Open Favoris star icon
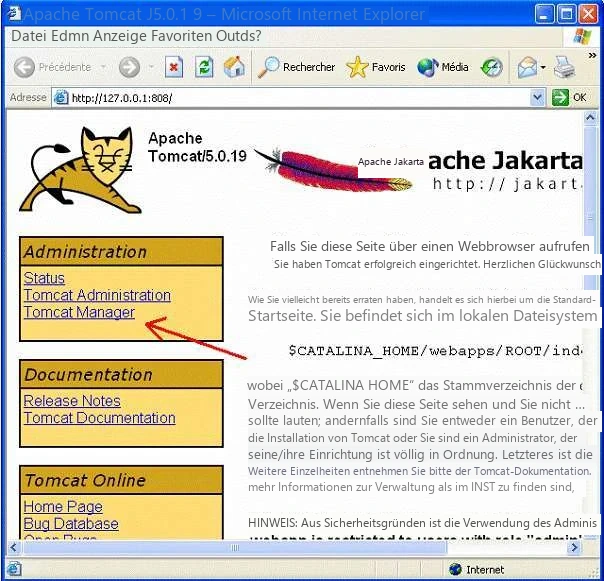 pyautogui.click(x=357, y=67)
